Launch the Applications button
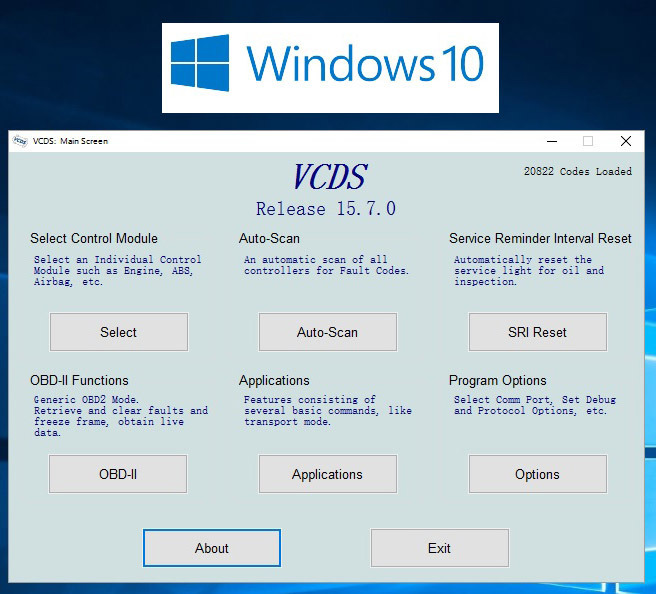The width and height of the screenshot is (656, 594). [328, 474]
